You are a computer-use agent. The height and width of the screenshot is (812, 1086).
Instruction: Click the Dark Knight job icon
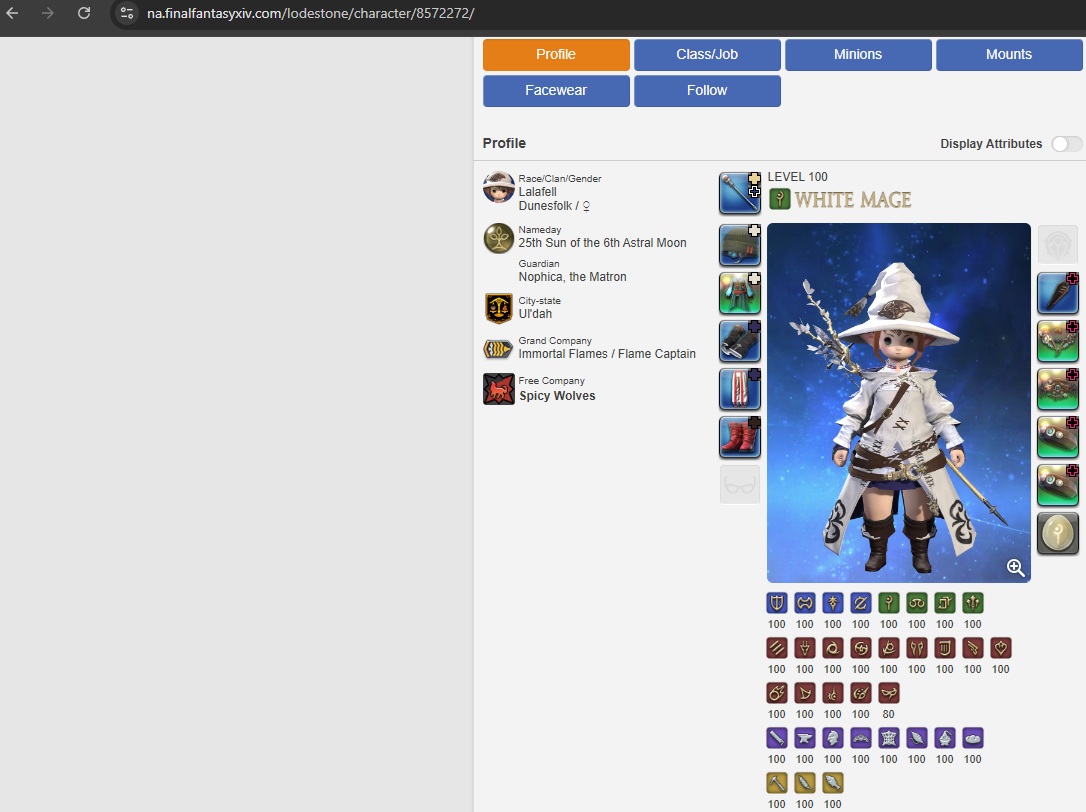click(833, 603)
